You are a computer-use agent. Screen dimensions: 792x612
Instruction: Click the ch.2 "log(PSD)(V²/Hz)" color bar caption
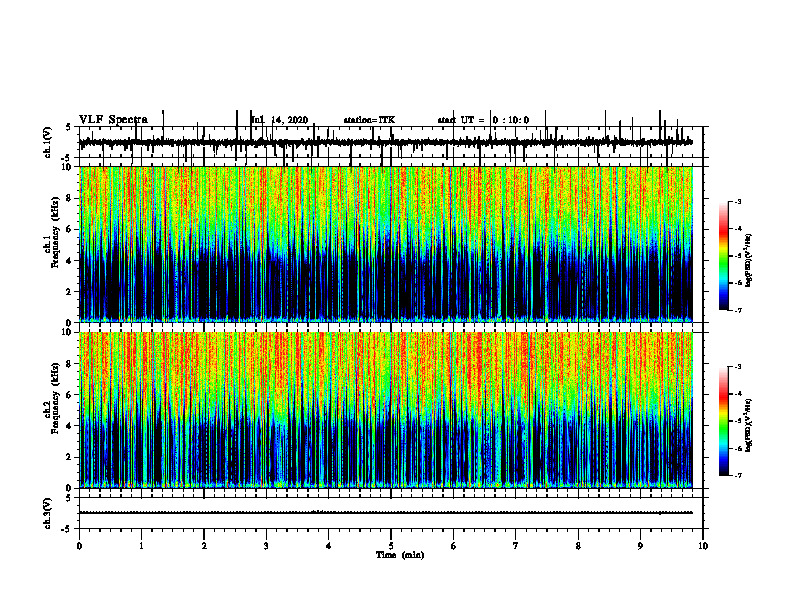coord(749,426)
